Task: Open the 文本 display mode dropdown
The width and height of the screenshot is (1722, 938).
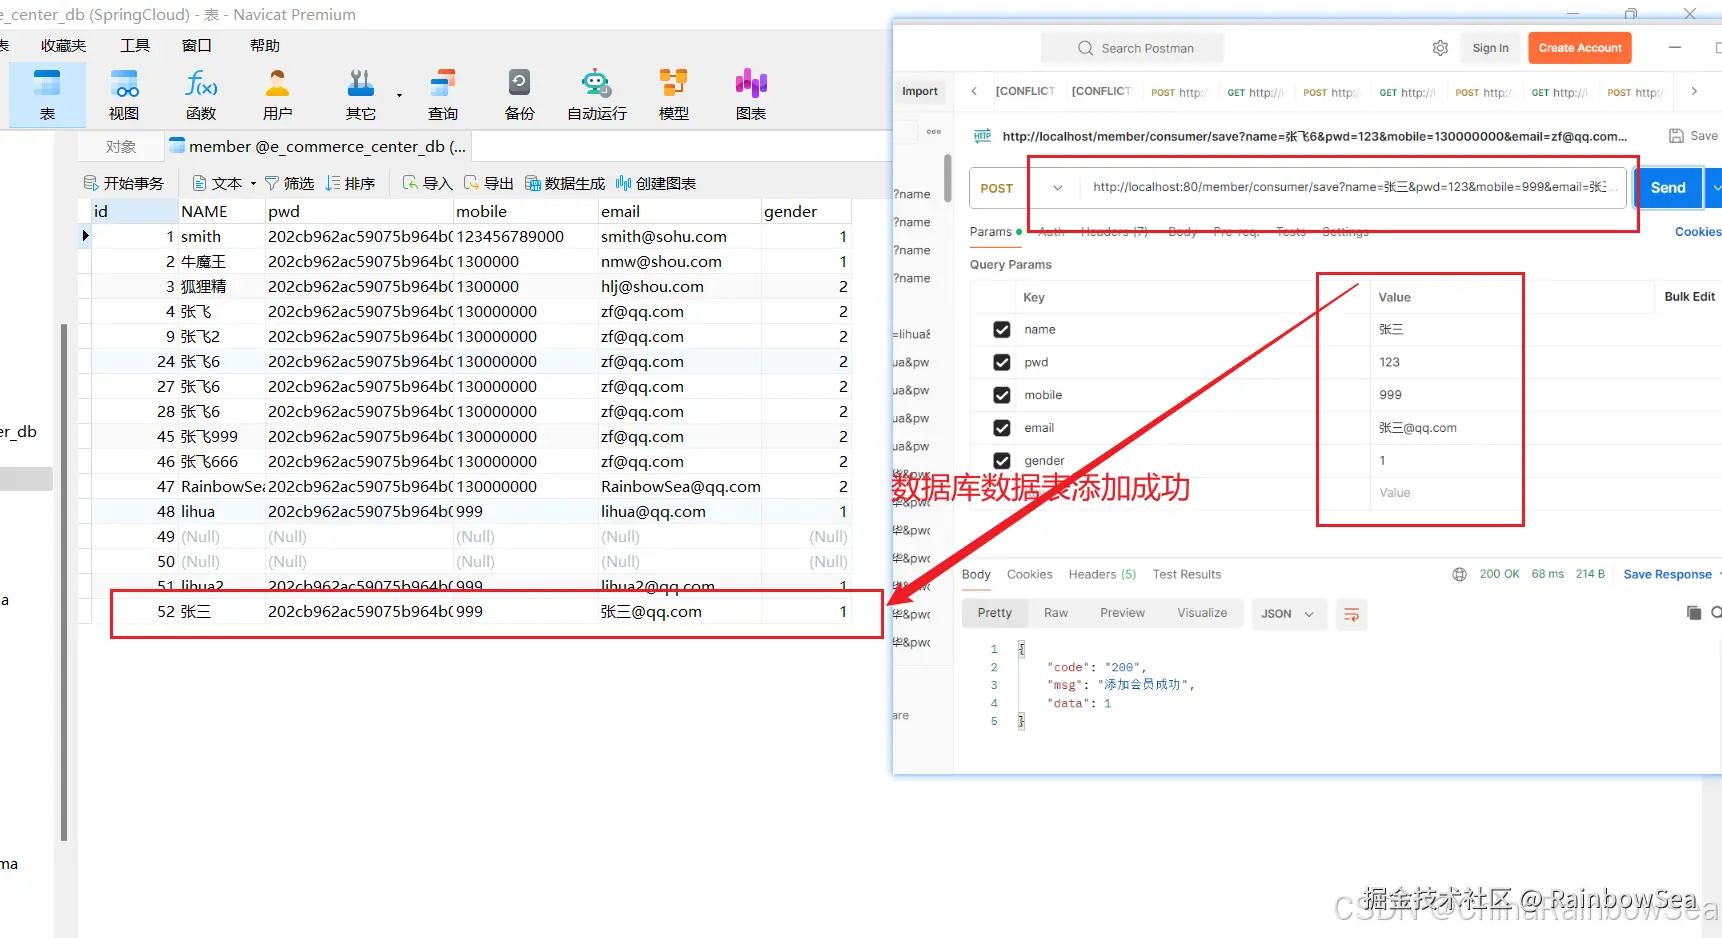Action: tap(225, 183)
